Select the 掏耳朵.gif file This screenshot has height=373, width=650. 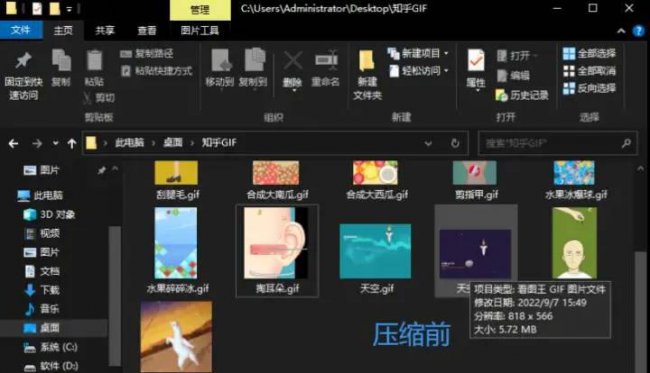(x=277, y=251)
